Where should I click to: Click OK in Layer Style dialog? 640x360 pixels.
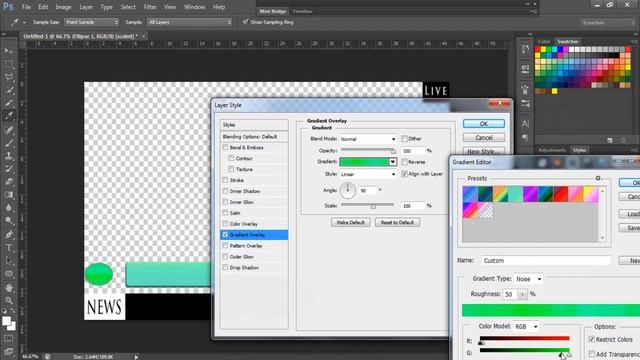[484, 124]
